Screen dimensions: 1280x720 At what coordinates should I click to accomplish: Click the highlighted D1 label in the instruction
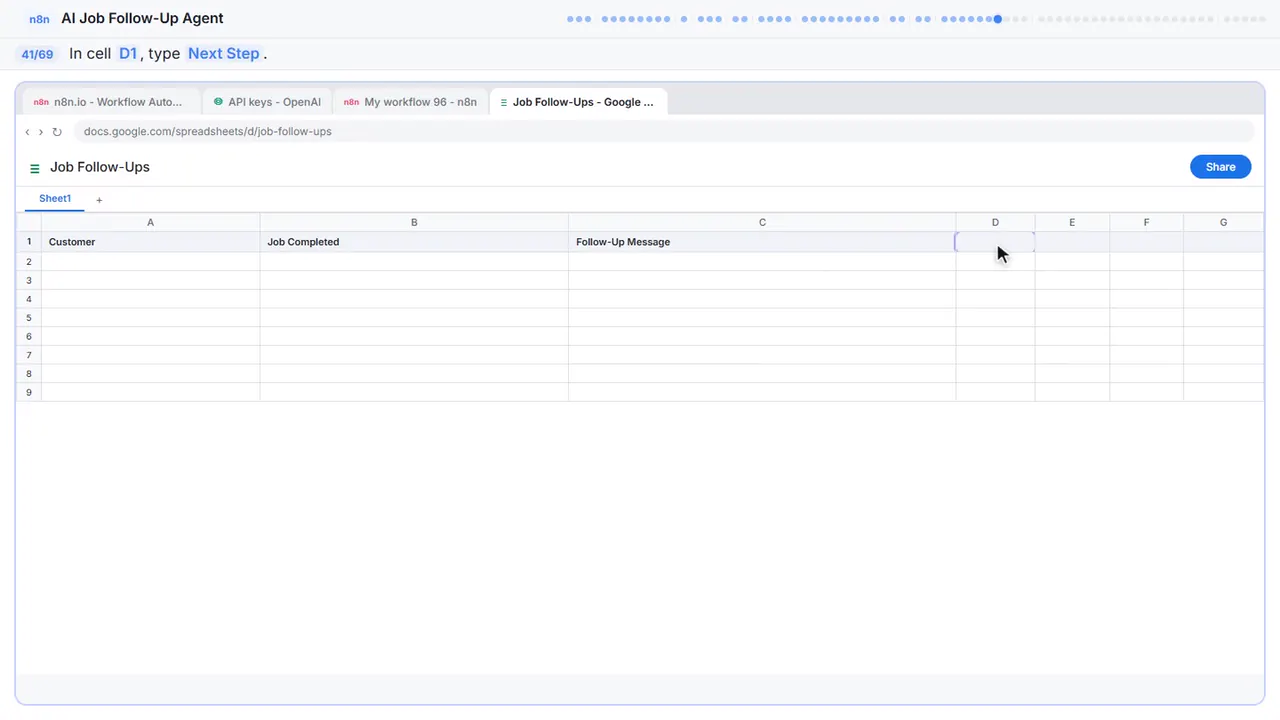tap(128, 54)
